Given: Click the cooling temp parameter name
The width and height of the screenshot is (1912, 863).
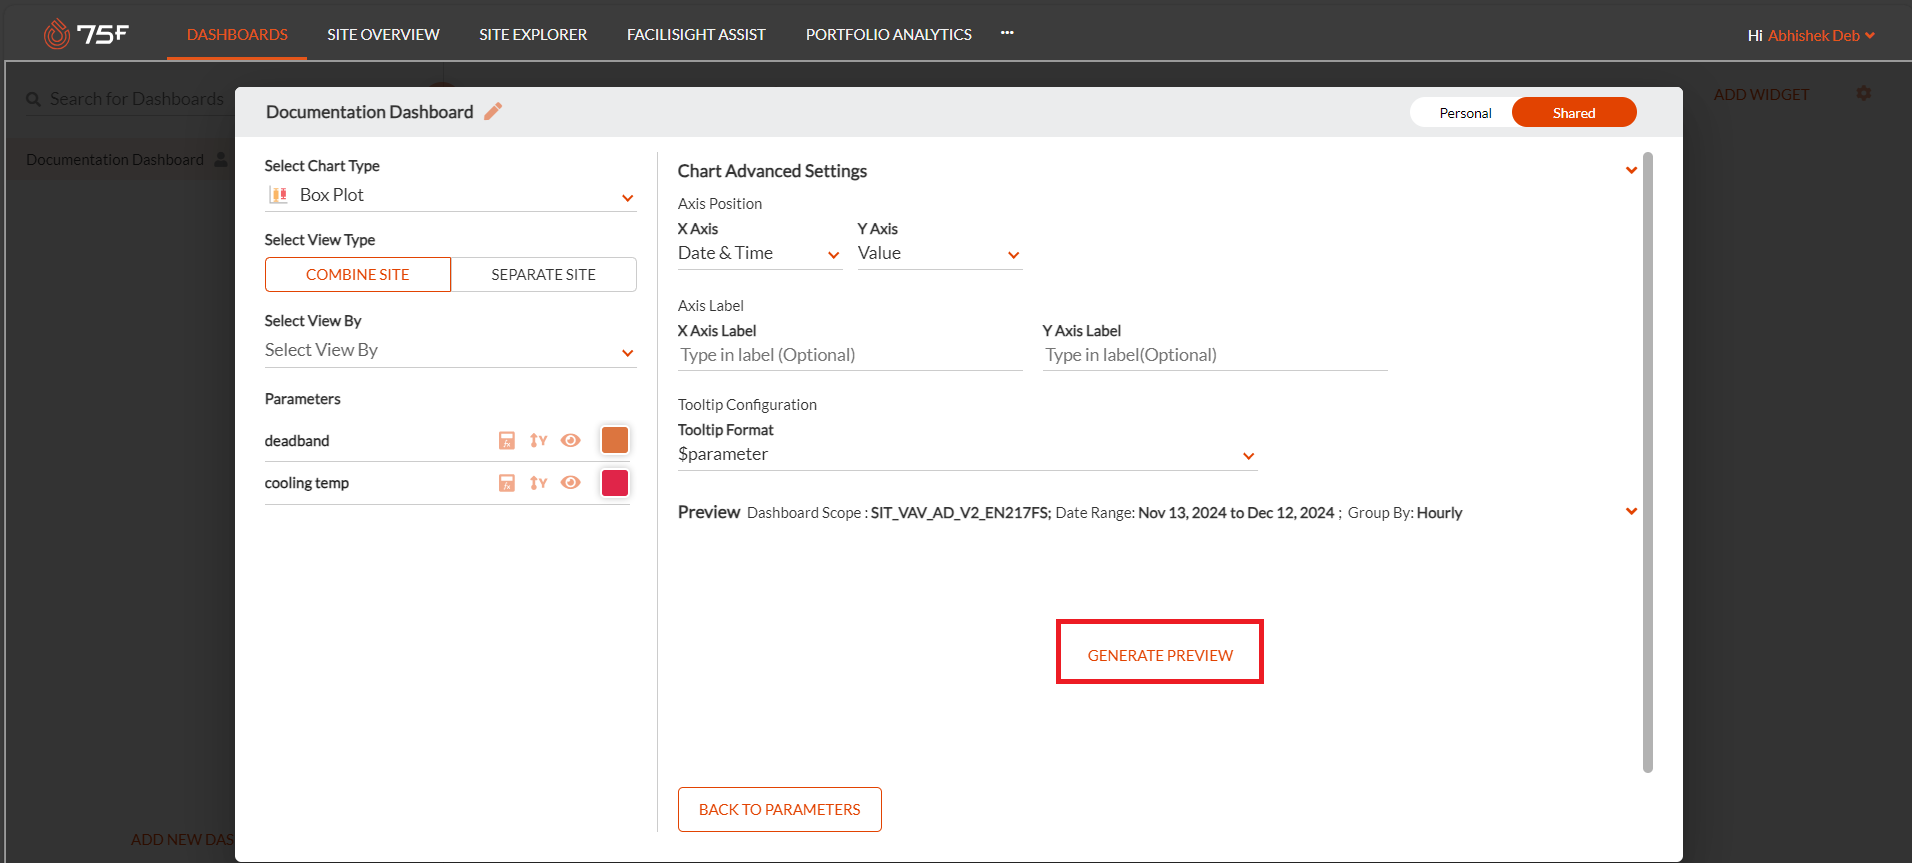Looking at the screenshot, I should (307, 483).
